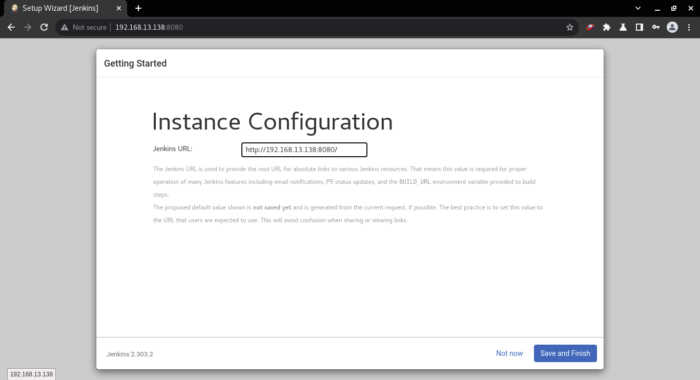The height and width of the screenshot is (380, 700).
Task: Toggle the browser side panel icon
Action: click(639, 27)
